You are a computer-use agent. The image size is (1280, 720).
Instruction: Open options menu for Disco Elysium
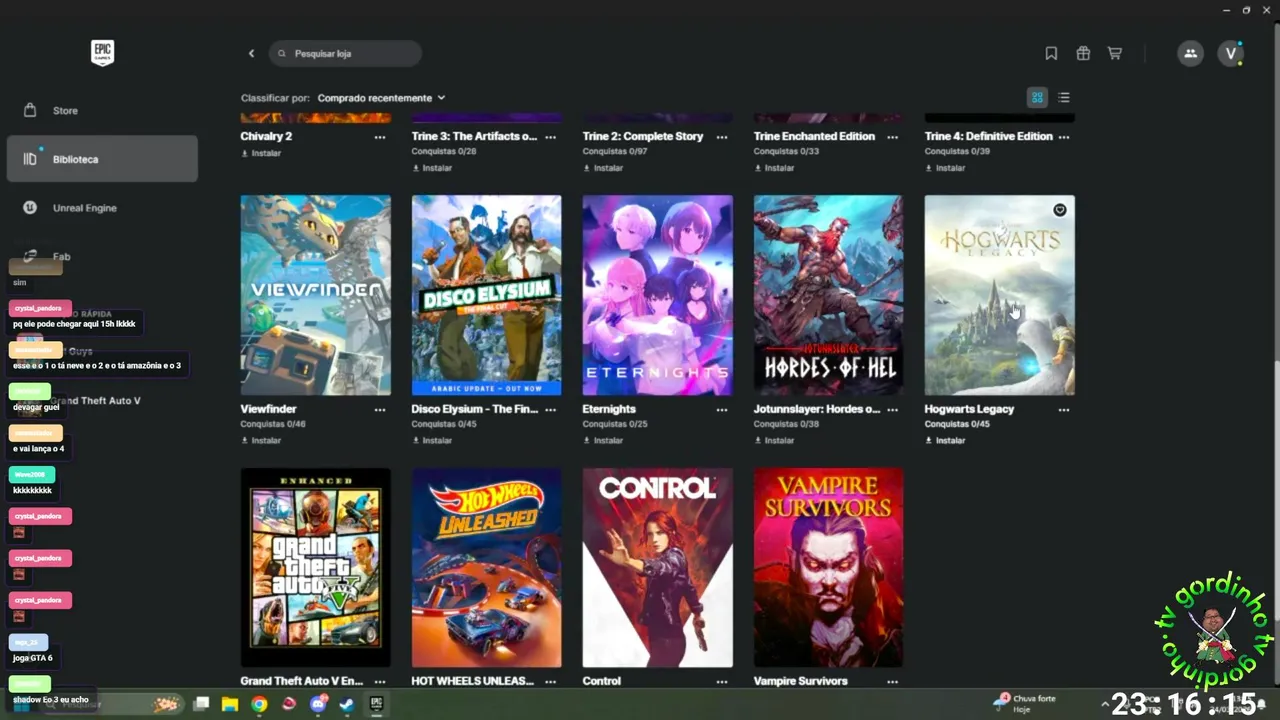[x=551, y=410]
